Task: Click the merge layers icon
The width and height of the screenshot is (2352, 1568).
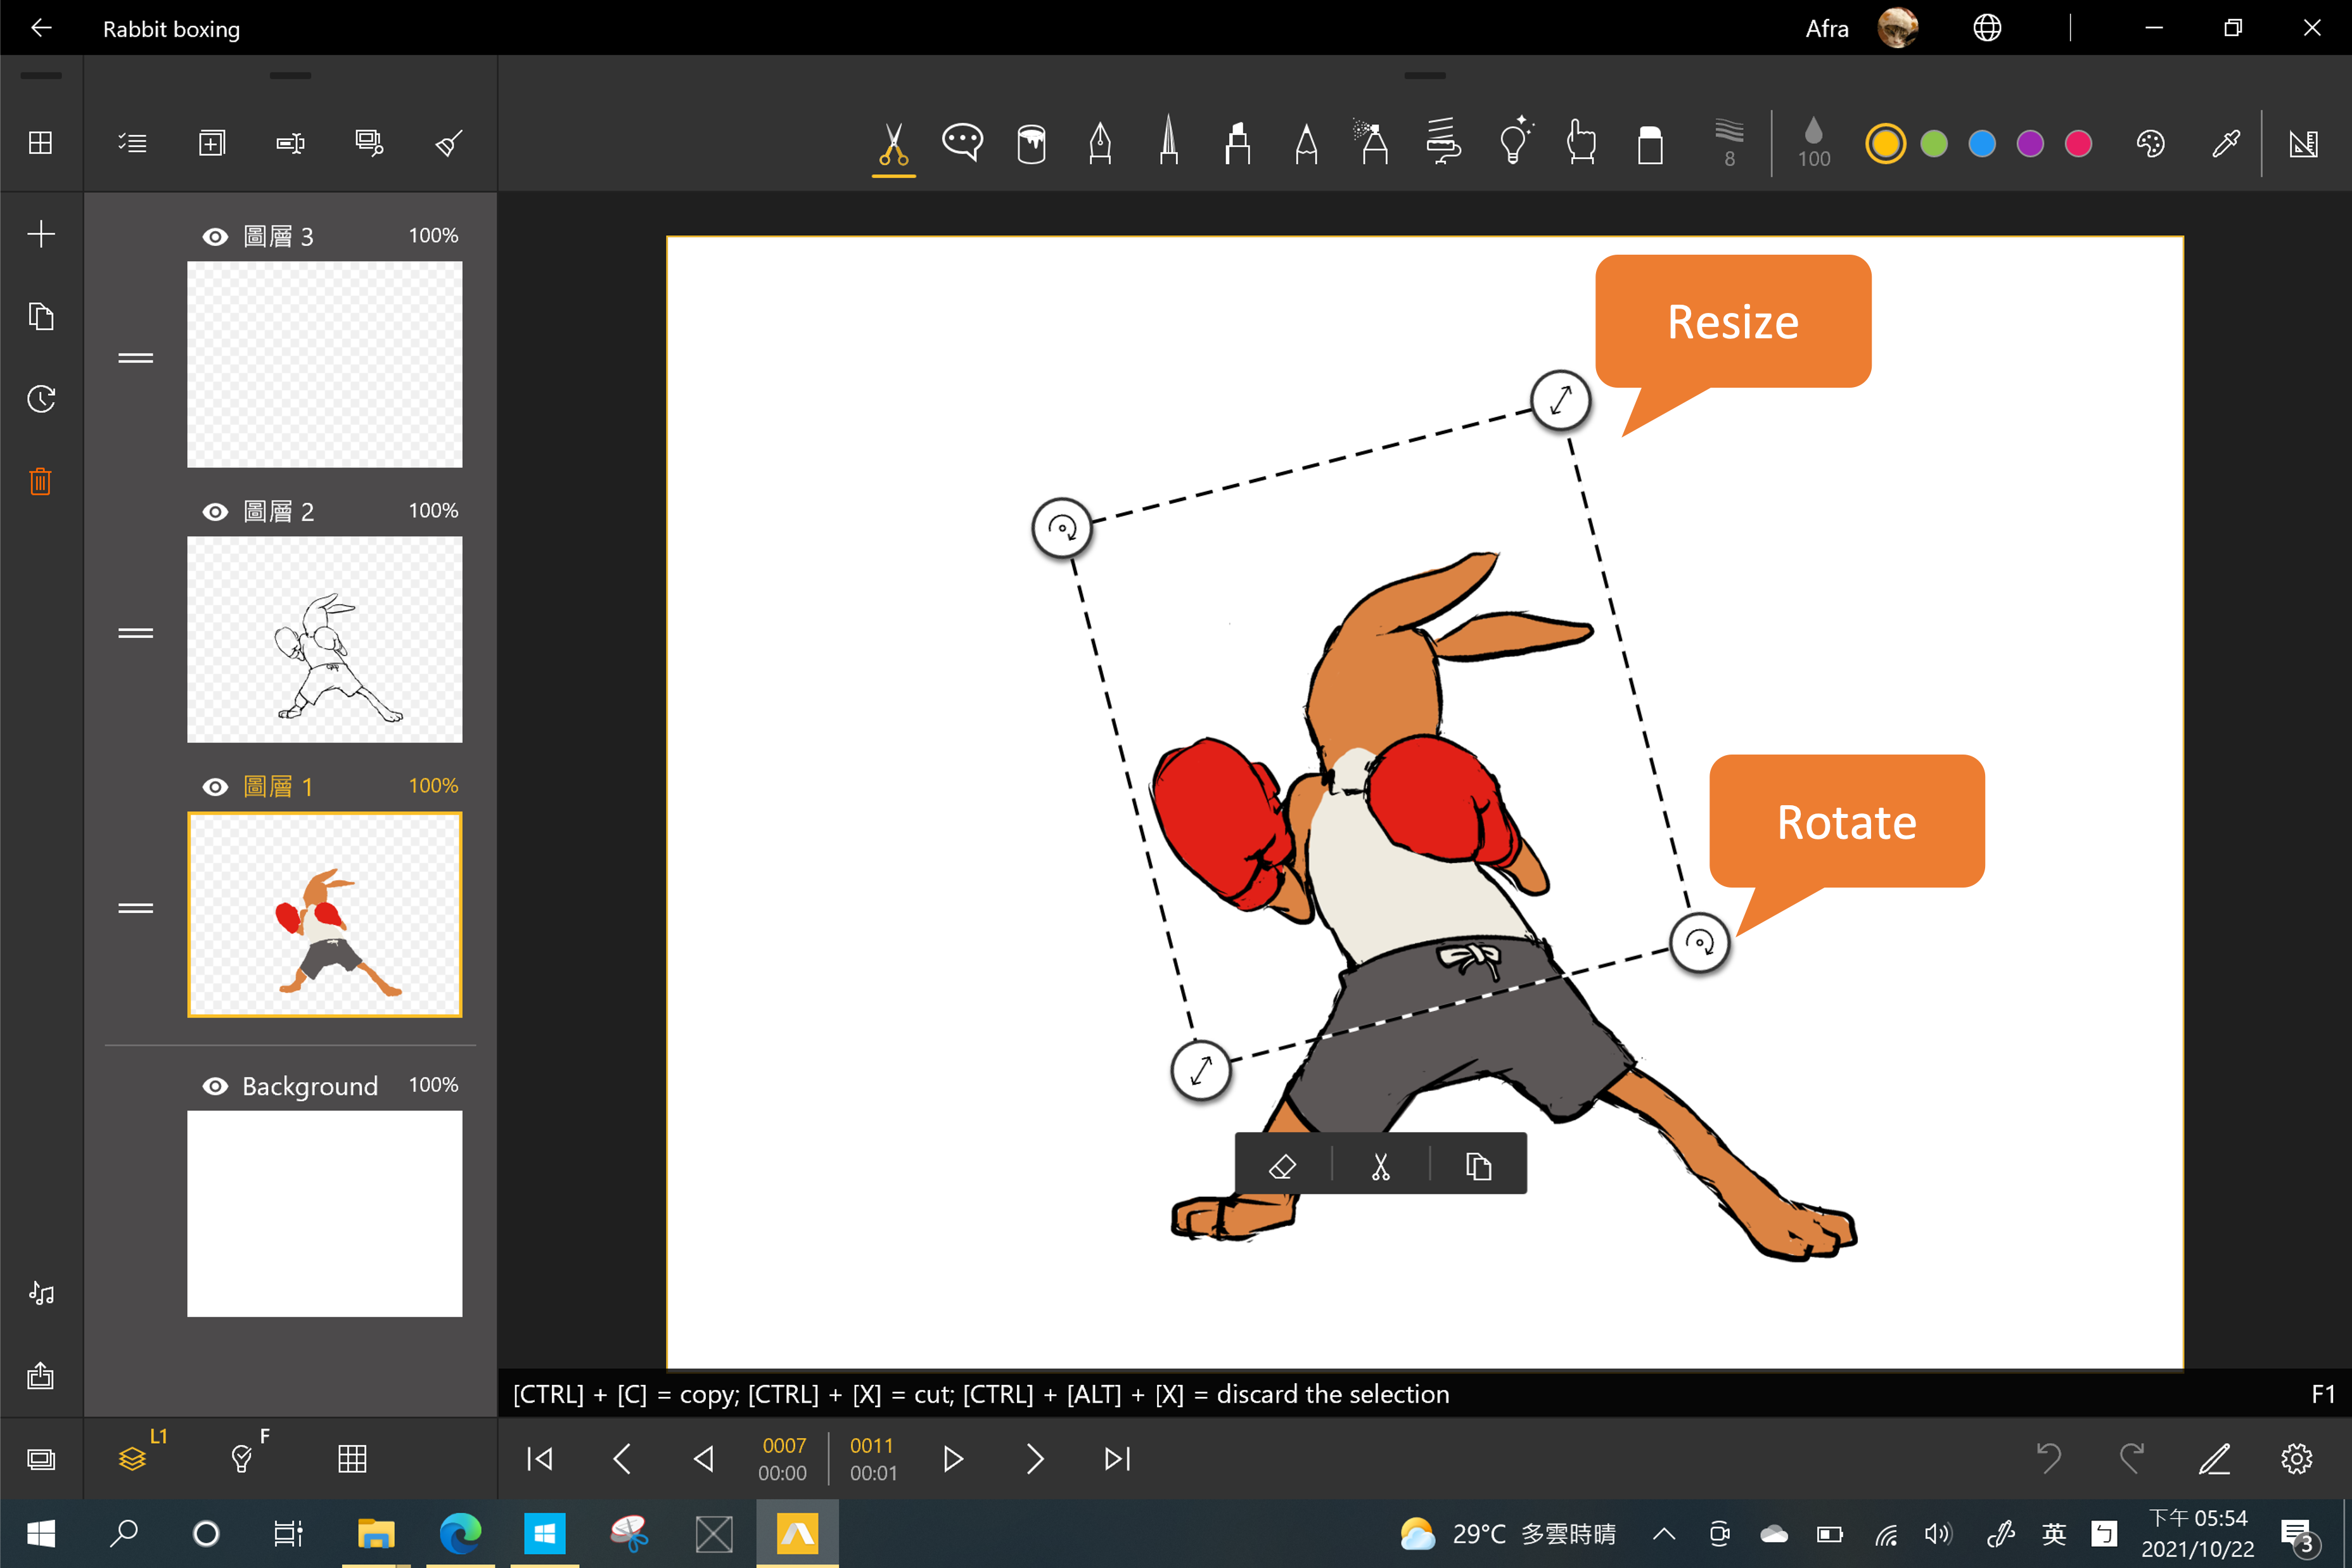Action: point(369,143)
